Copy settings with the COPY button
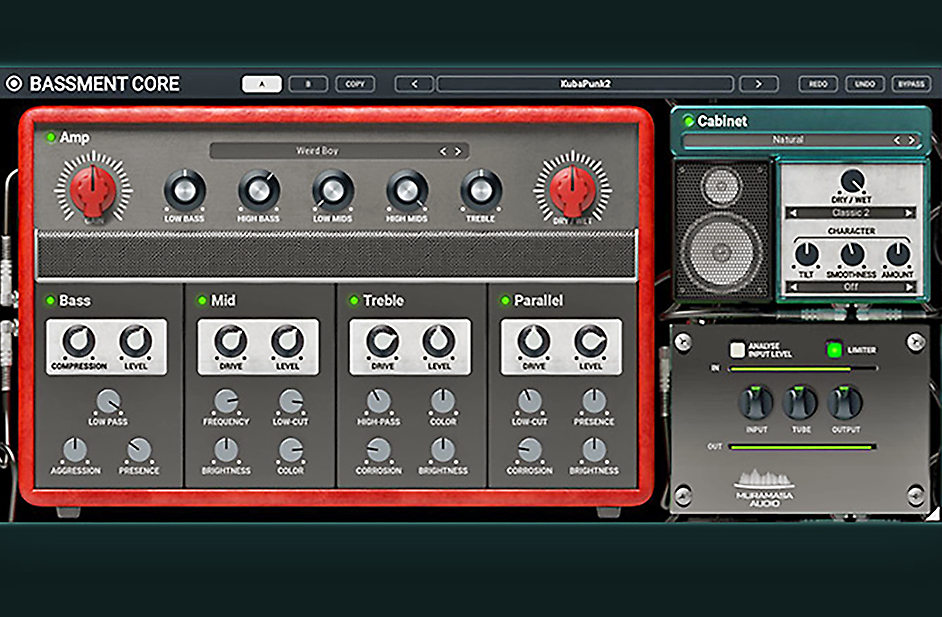The width and height of the screenshot is (942, 617). [x=355, y=84]
